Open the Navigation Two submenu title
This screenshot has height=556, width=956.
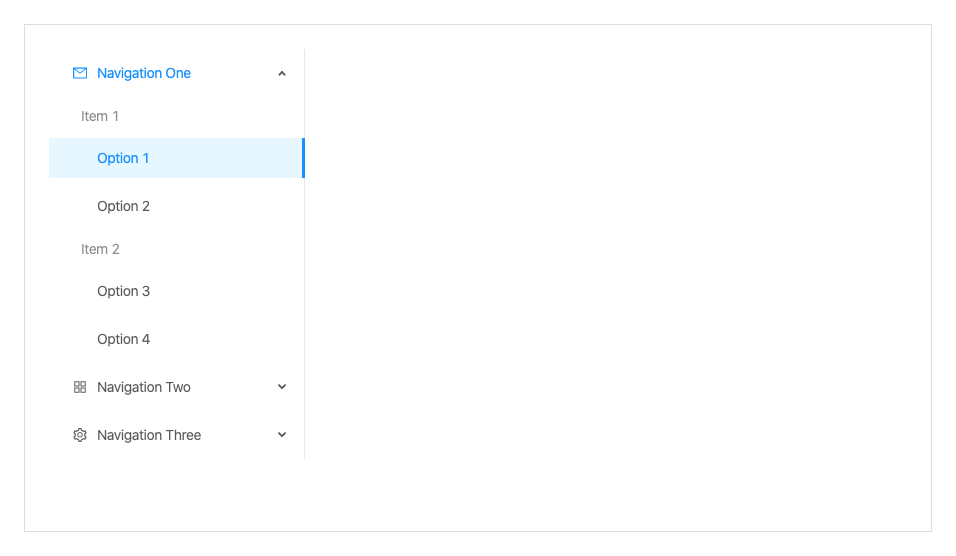click(176, 387)
